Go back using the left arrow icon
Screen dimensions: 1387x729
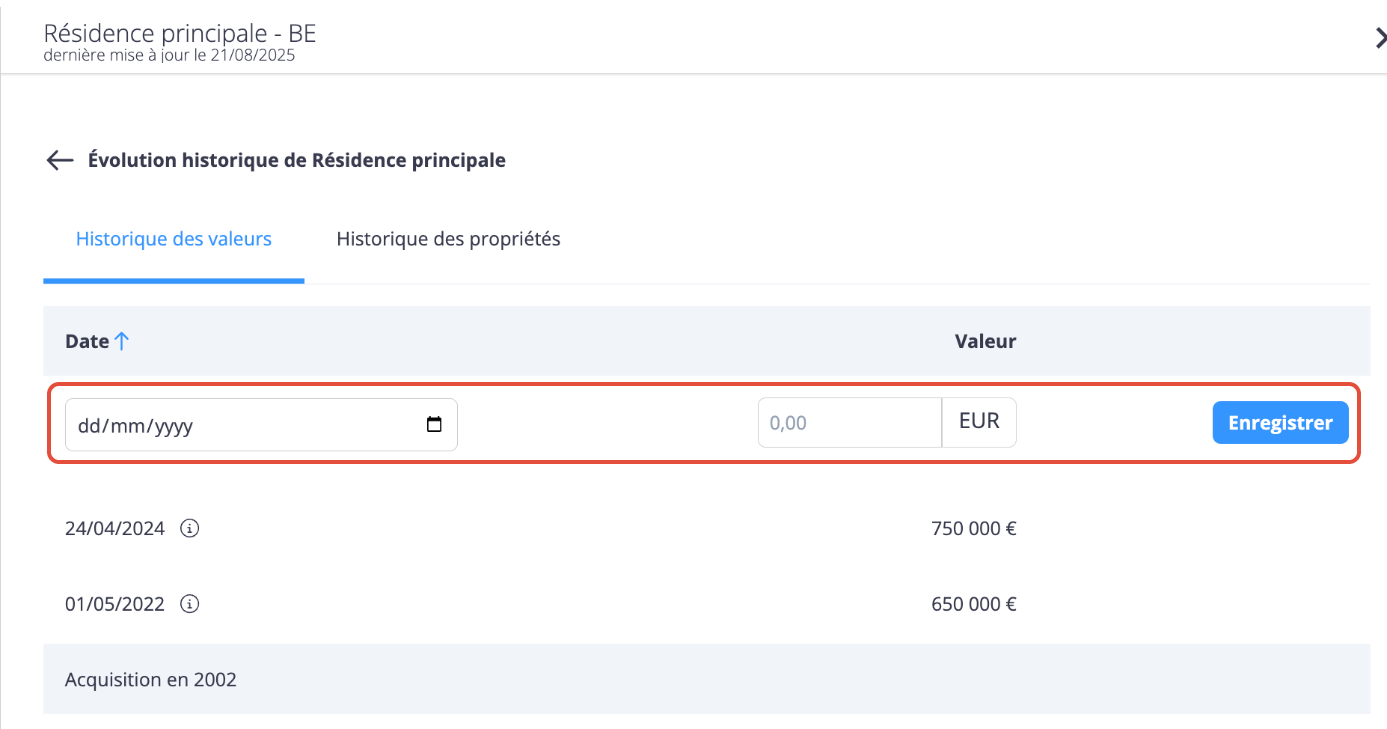click(x=60, y=160)
